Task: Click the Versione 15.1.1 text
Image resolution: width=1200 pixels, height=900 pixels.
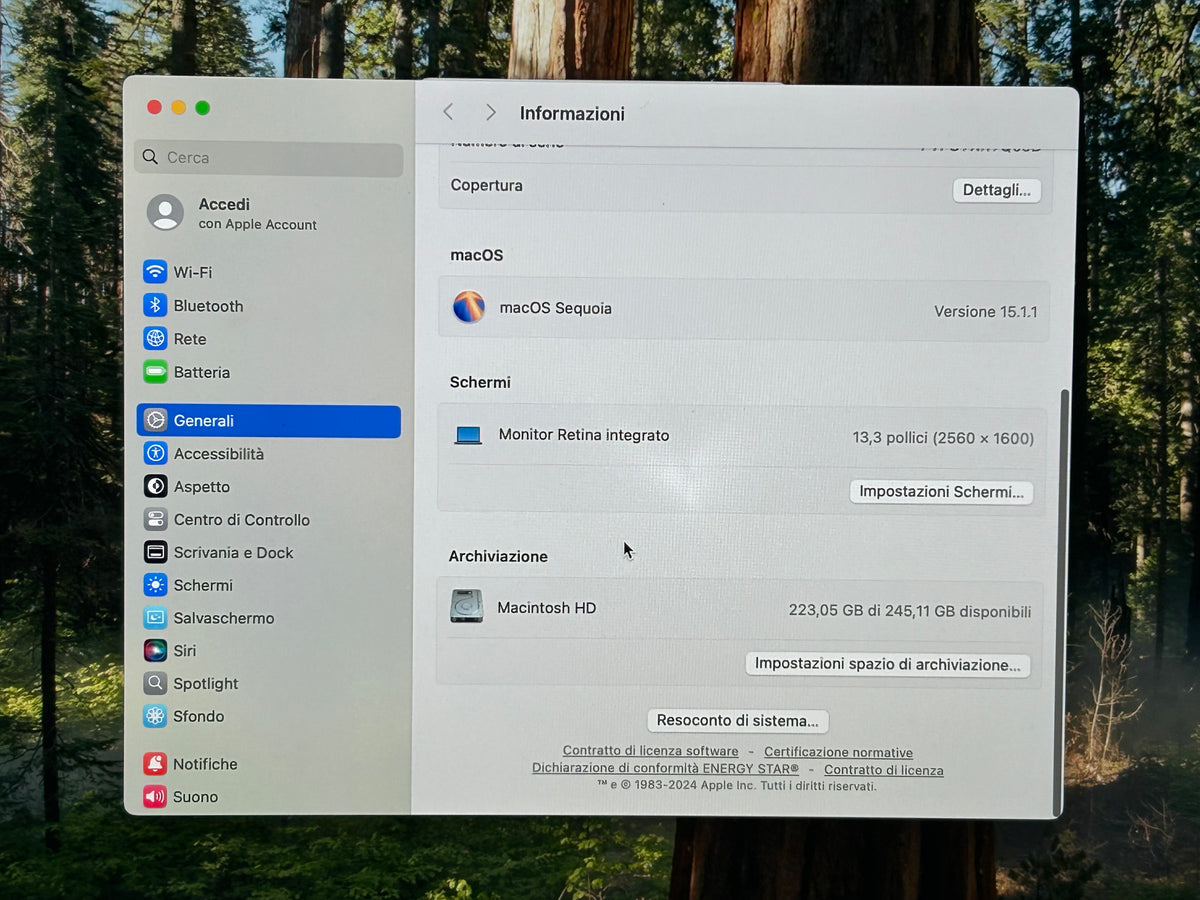Action: coord(985,311)
